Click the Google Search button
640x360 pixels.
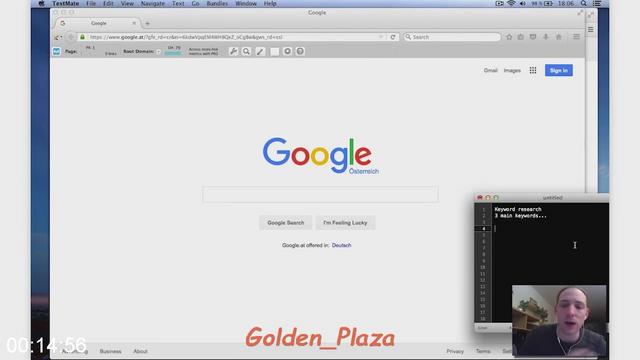(x=286, y=223)
